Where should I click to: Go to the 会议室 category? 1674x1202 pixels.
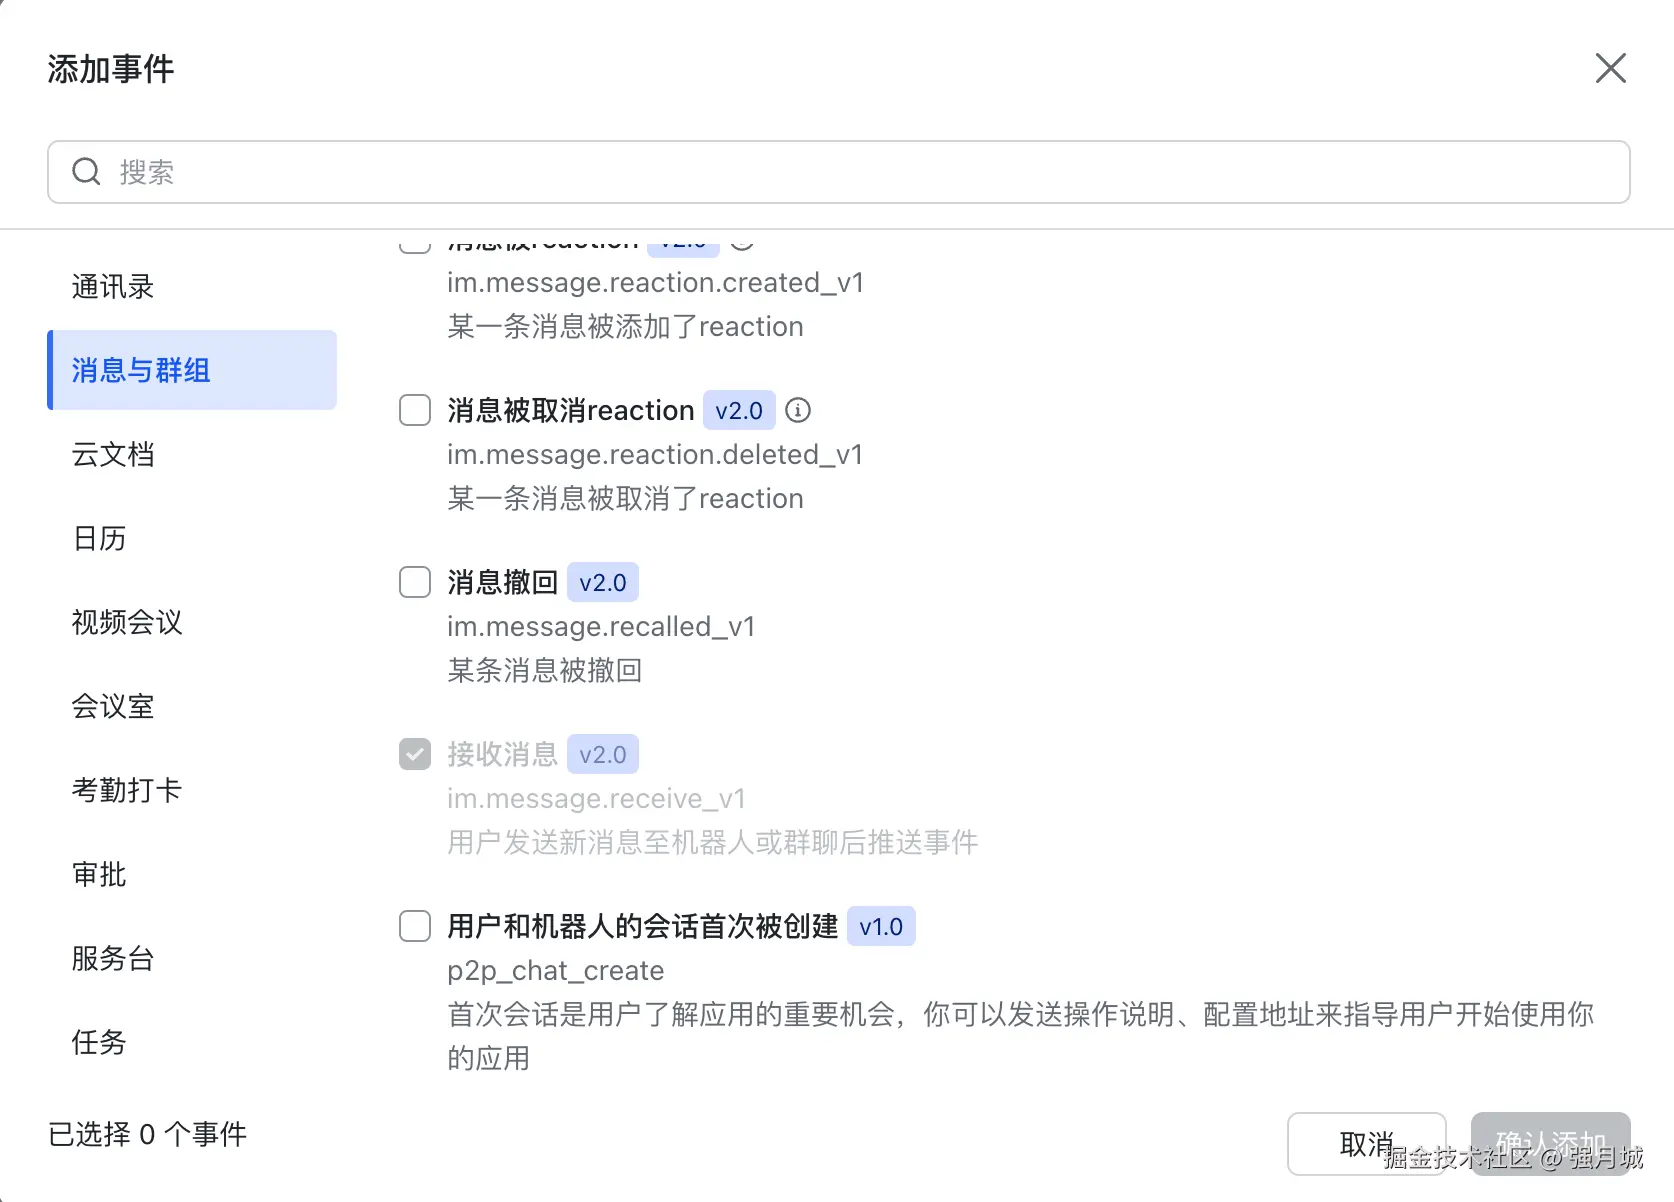(113, 707)
